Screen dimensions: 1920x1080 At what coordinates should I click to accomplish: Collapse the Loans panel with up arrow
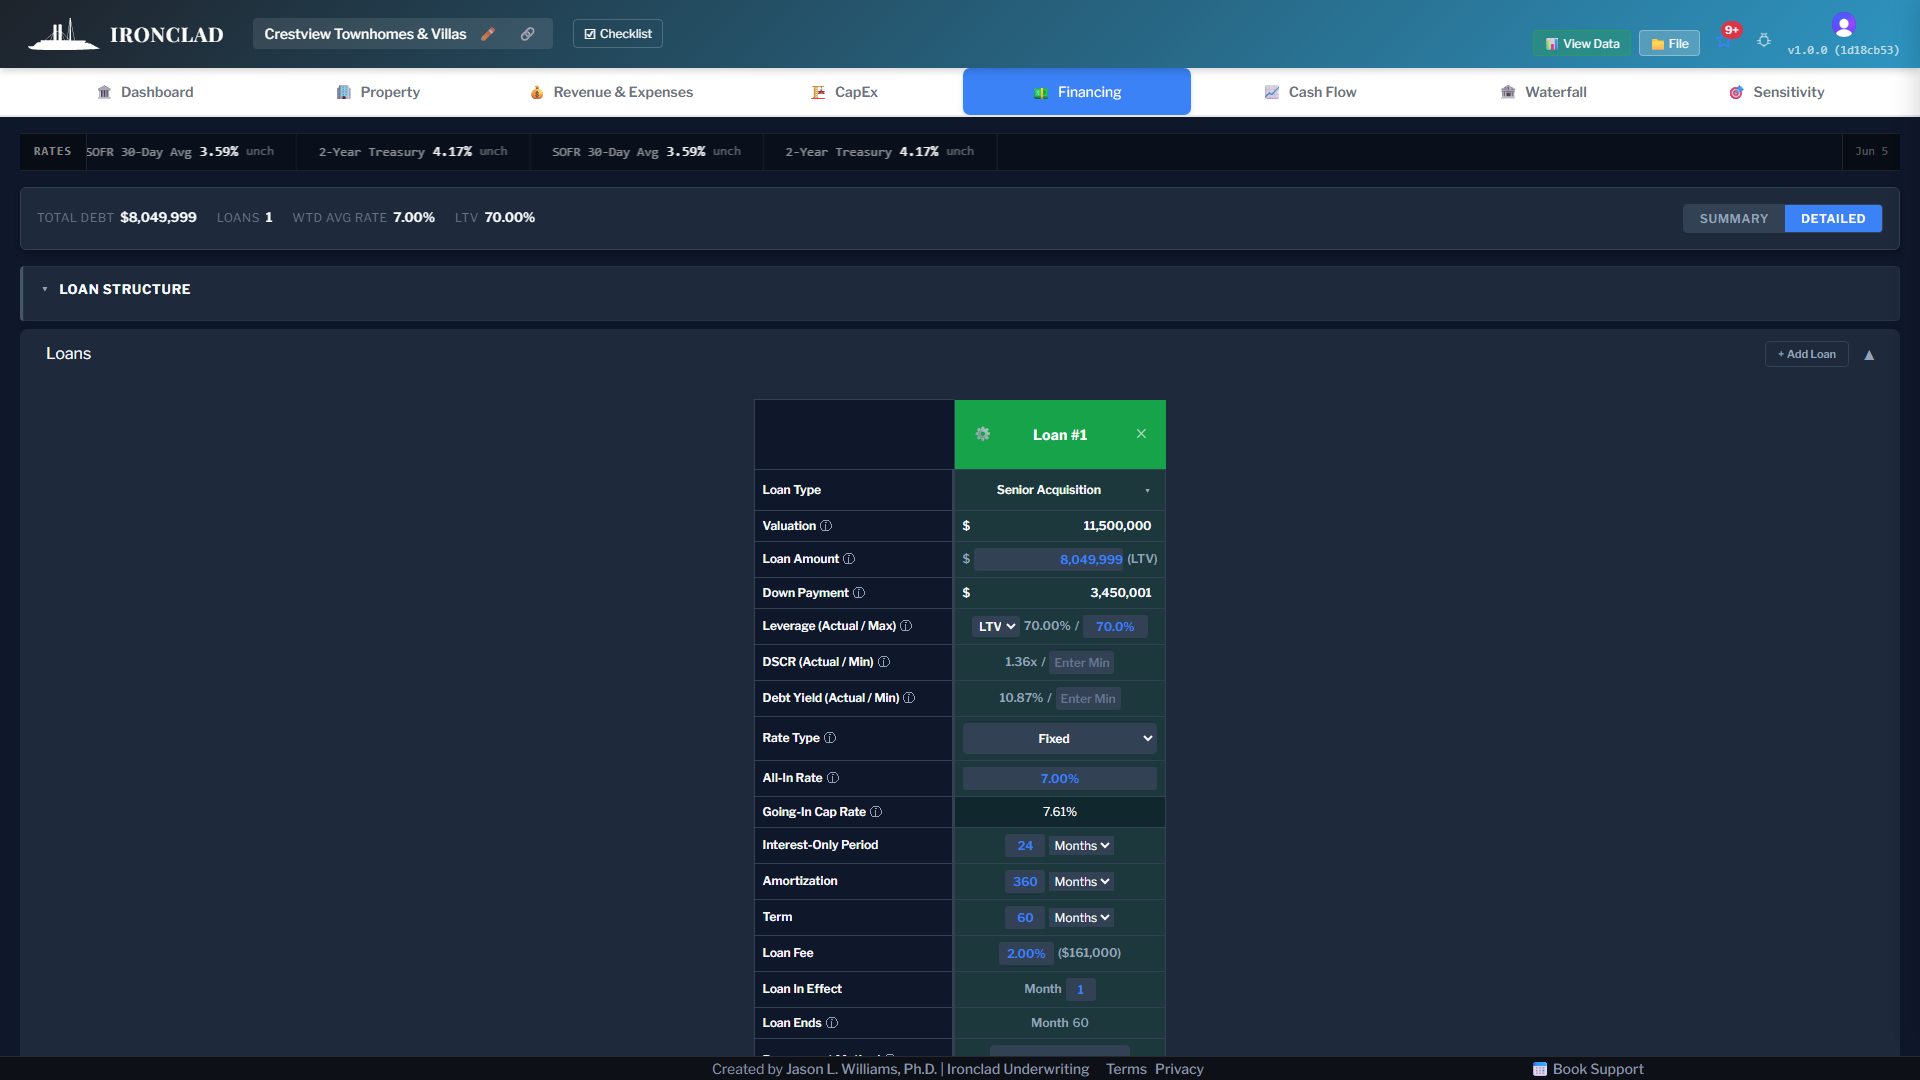pos(1869,355)
